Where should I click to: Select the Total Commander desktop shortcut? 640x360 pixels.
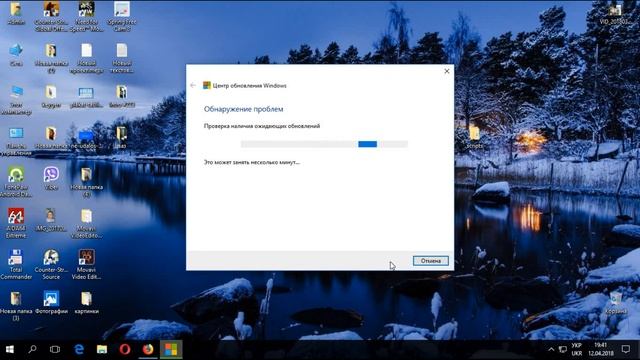[16, 264]
